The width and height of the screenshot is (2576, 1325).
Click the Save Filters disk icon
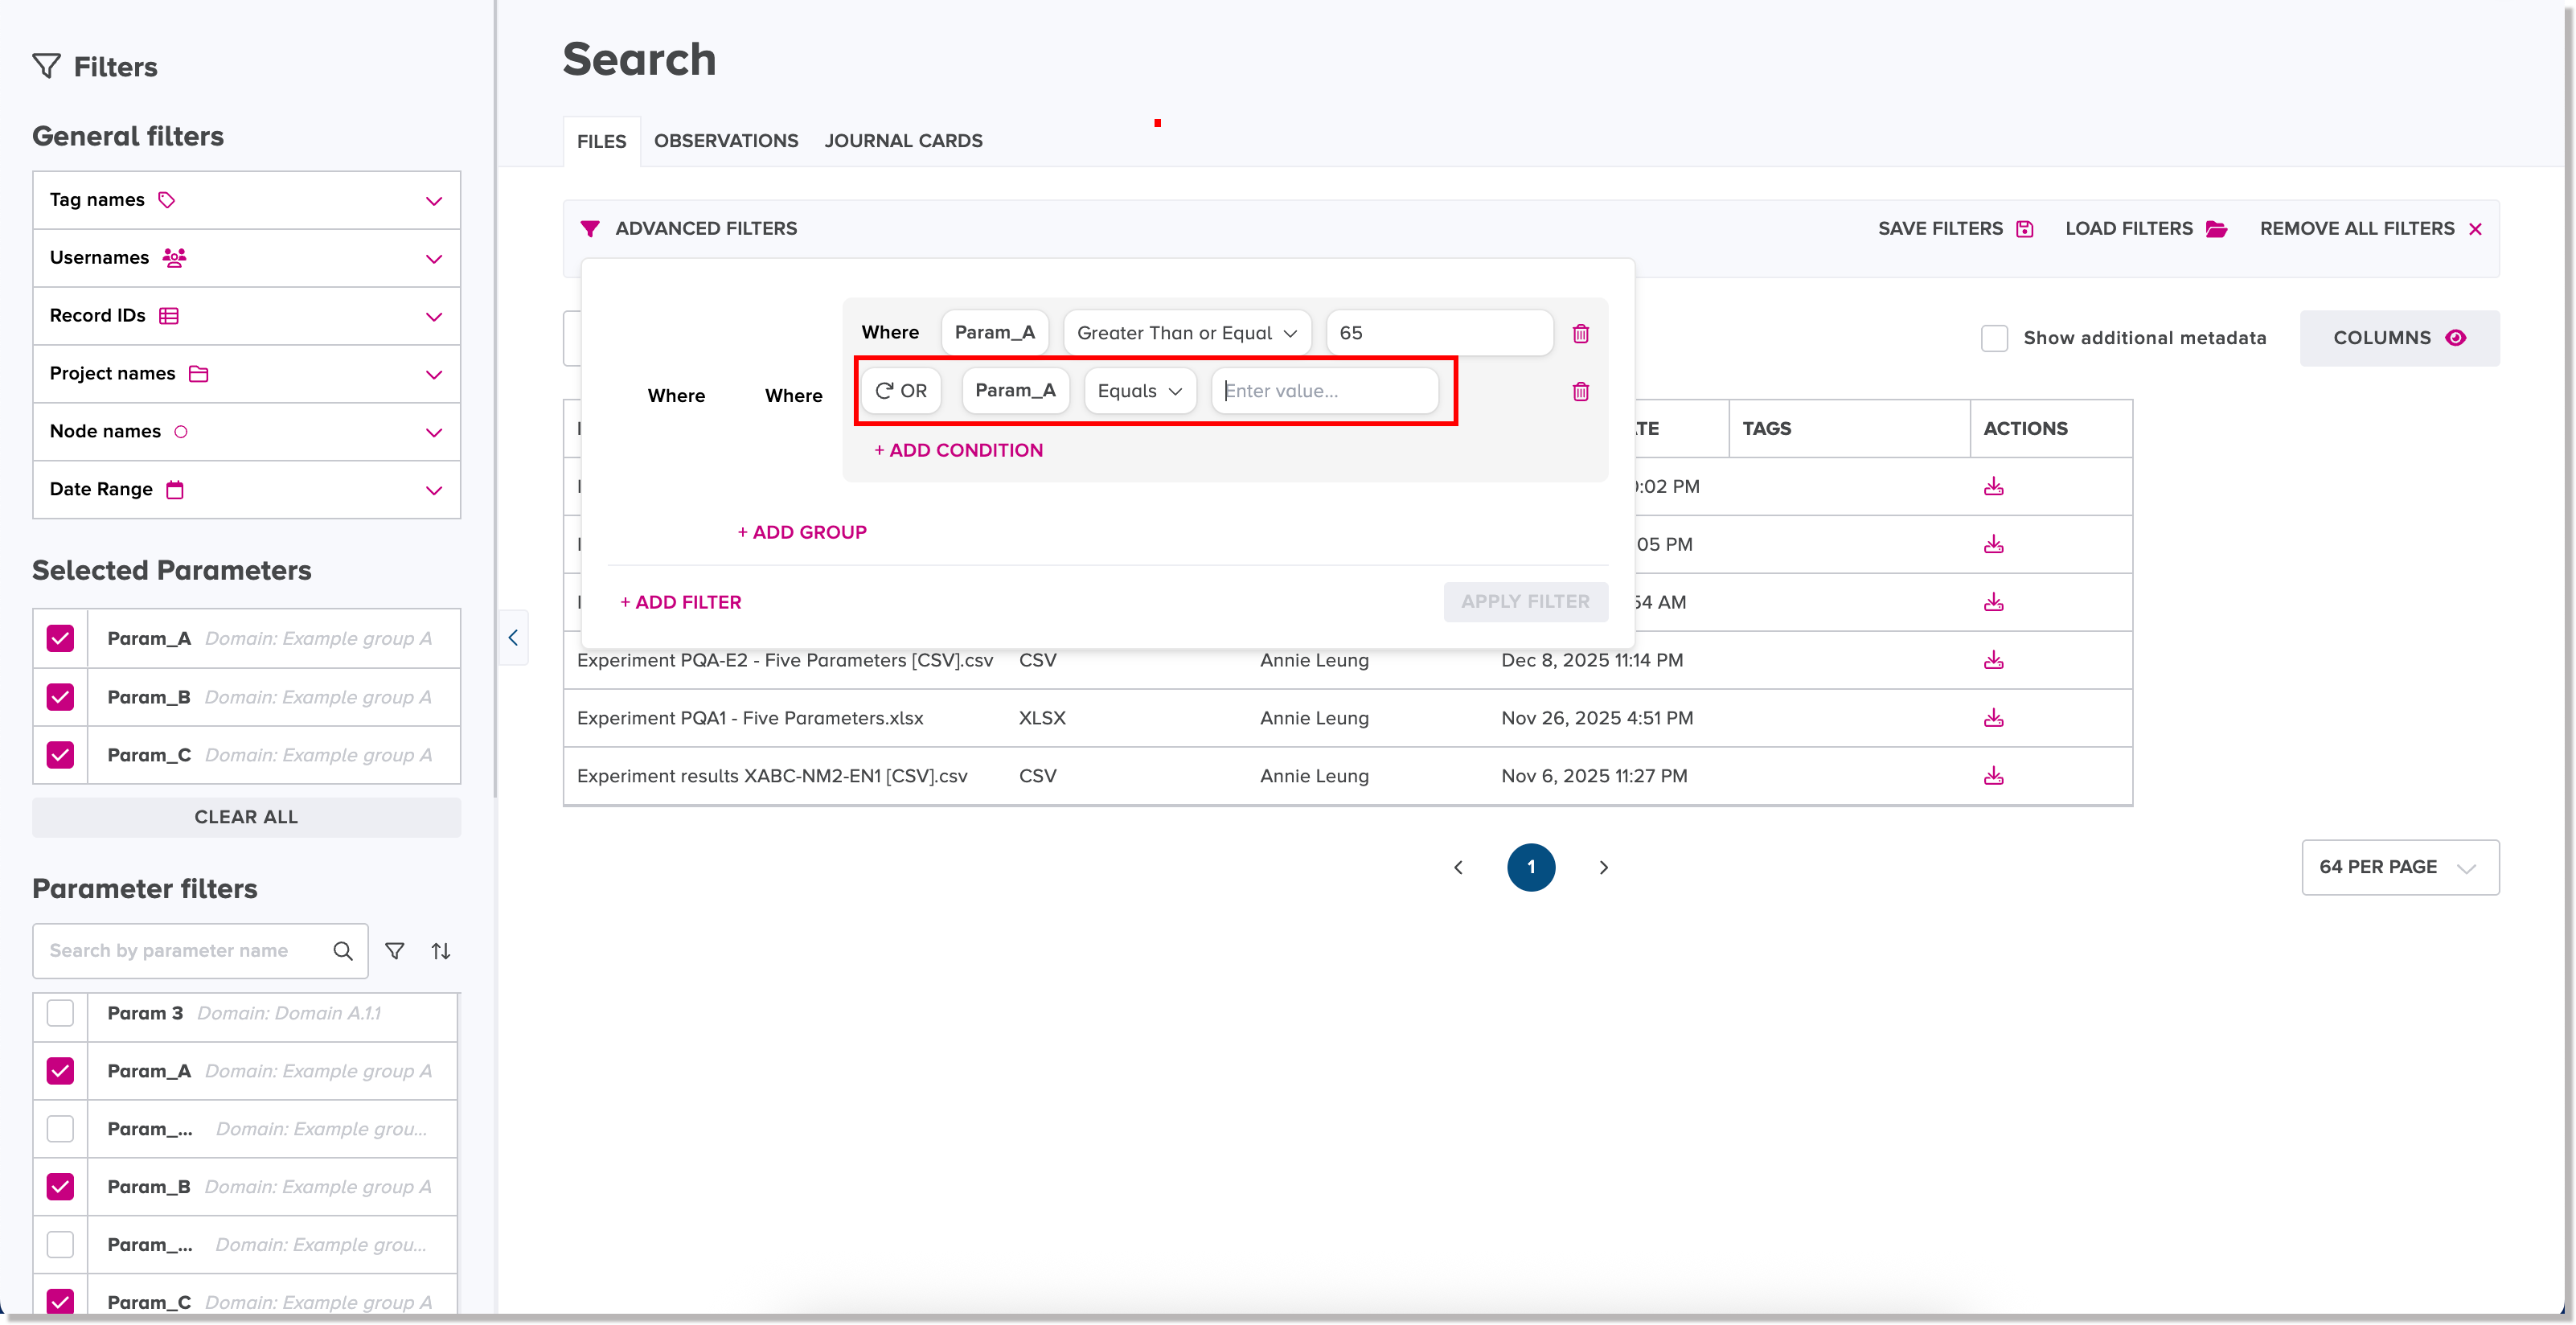point(2025,229)
